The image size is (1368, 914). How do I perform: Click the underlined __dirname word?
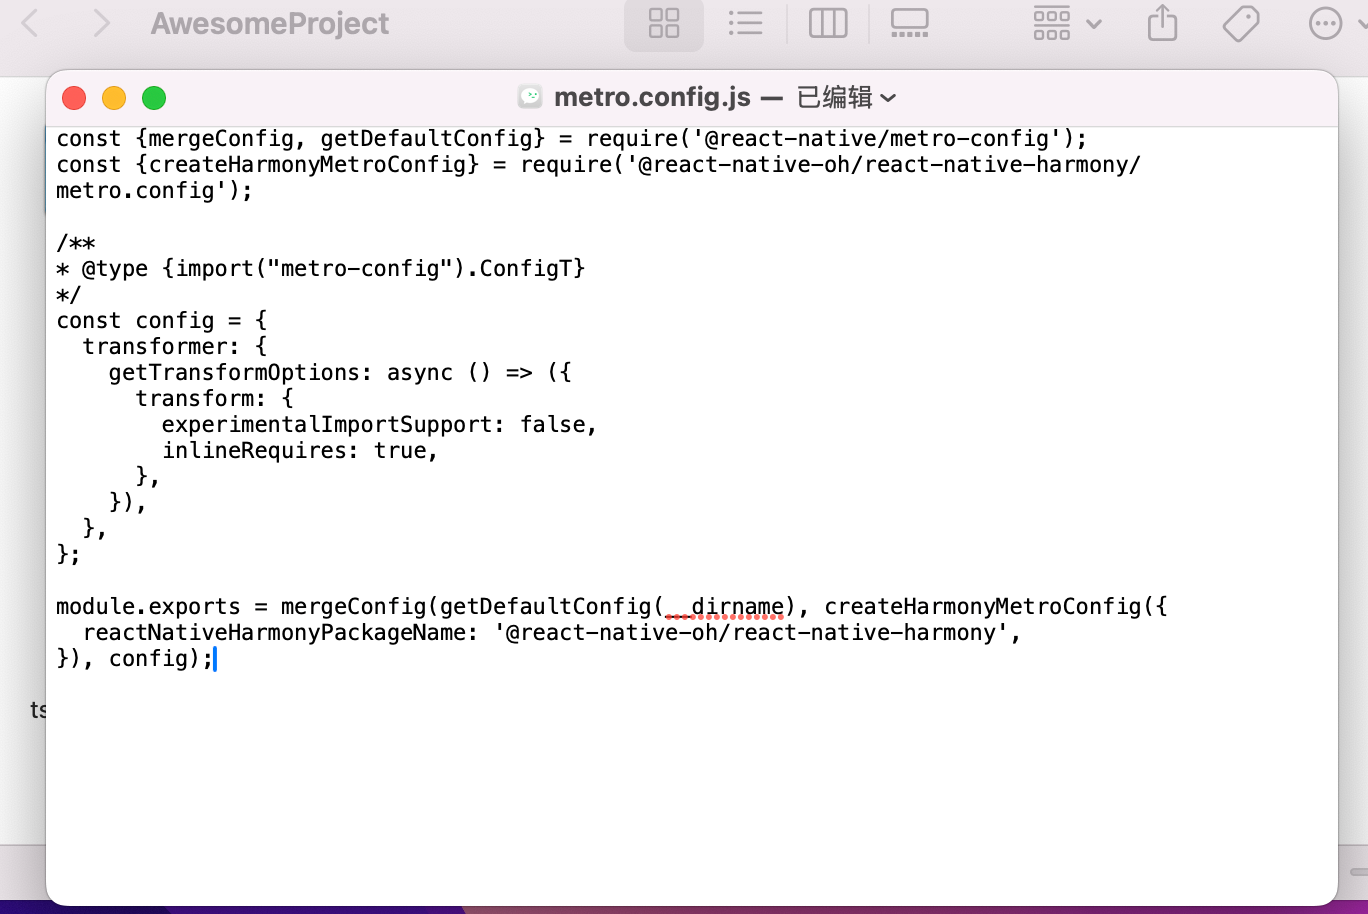[724, 606]
